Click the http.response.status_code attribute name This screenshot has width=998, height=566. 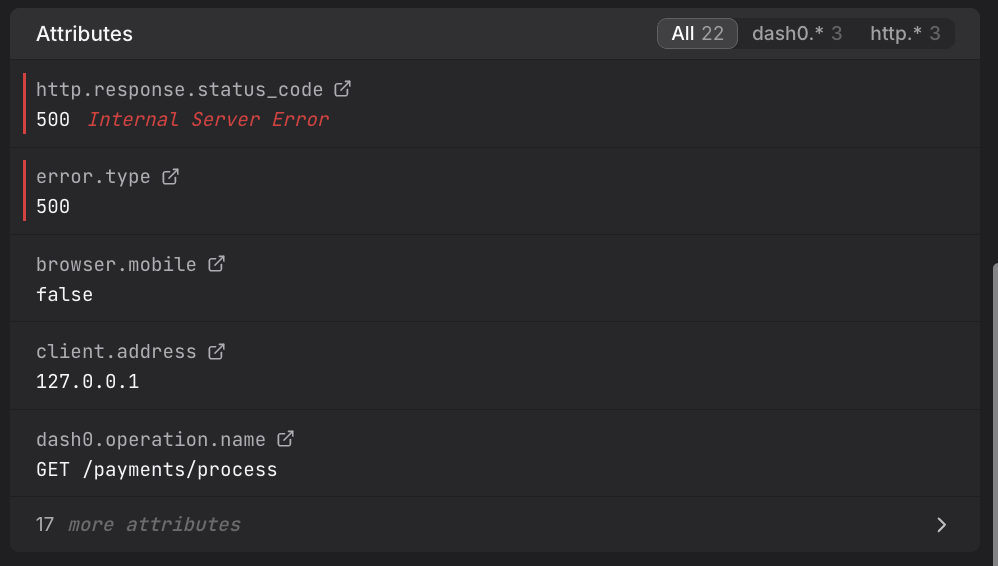click(x=180, y=90)
